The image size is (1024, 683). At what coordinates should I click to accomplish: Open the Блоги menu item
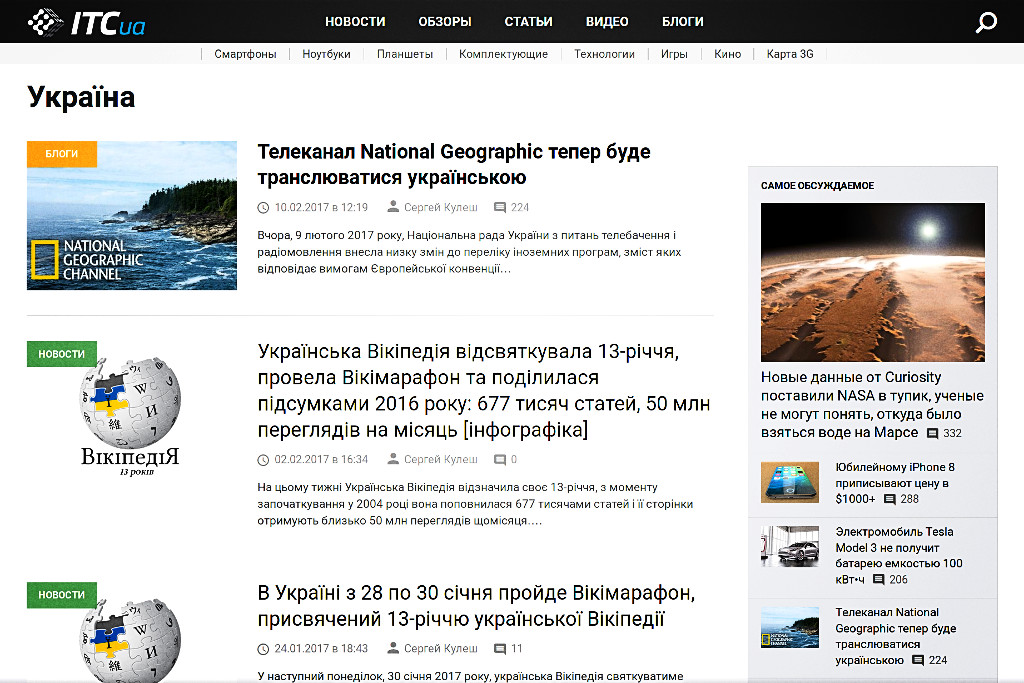682,22
